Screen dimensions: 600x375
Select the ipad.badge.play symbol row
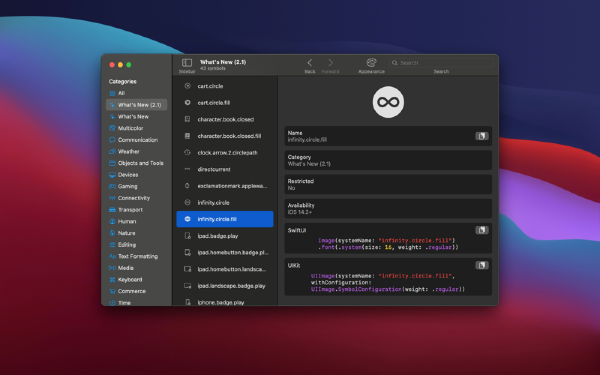coord(225,236)
